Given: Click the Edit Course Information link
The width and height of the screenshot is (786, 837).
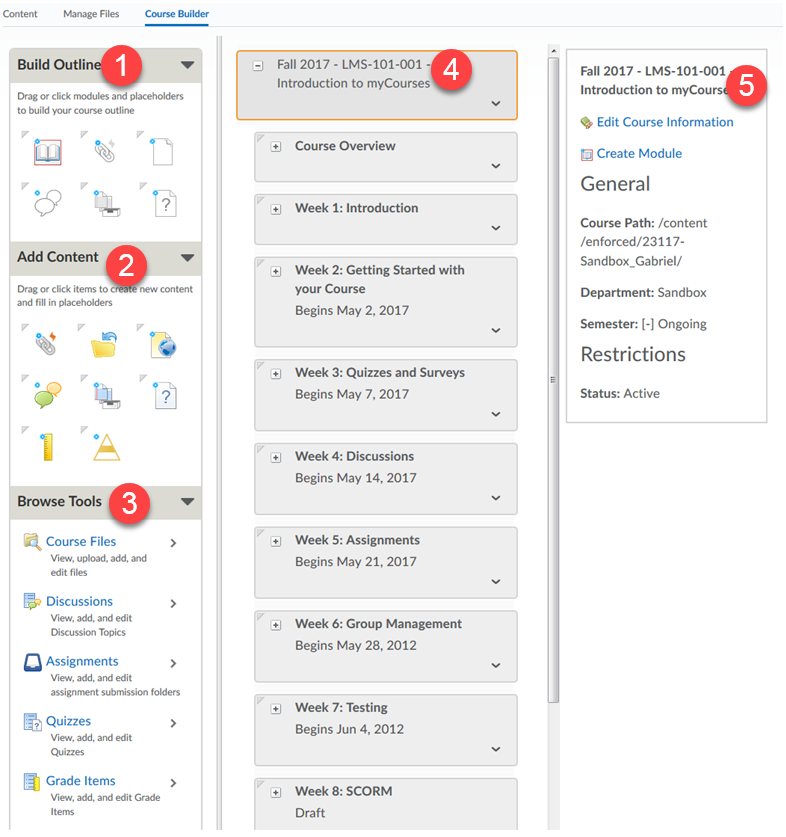Looking at the screenshot, I should click(x=664, y=122).
